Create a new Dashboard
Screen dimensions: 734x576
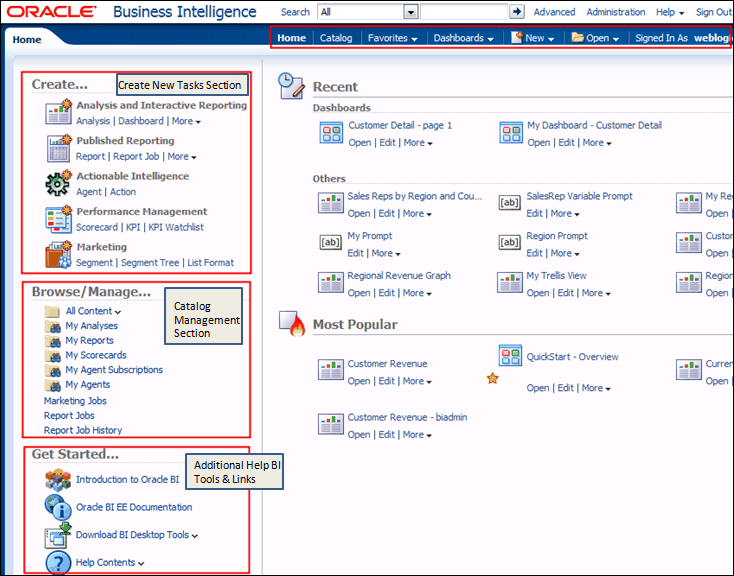pos(141,121)
